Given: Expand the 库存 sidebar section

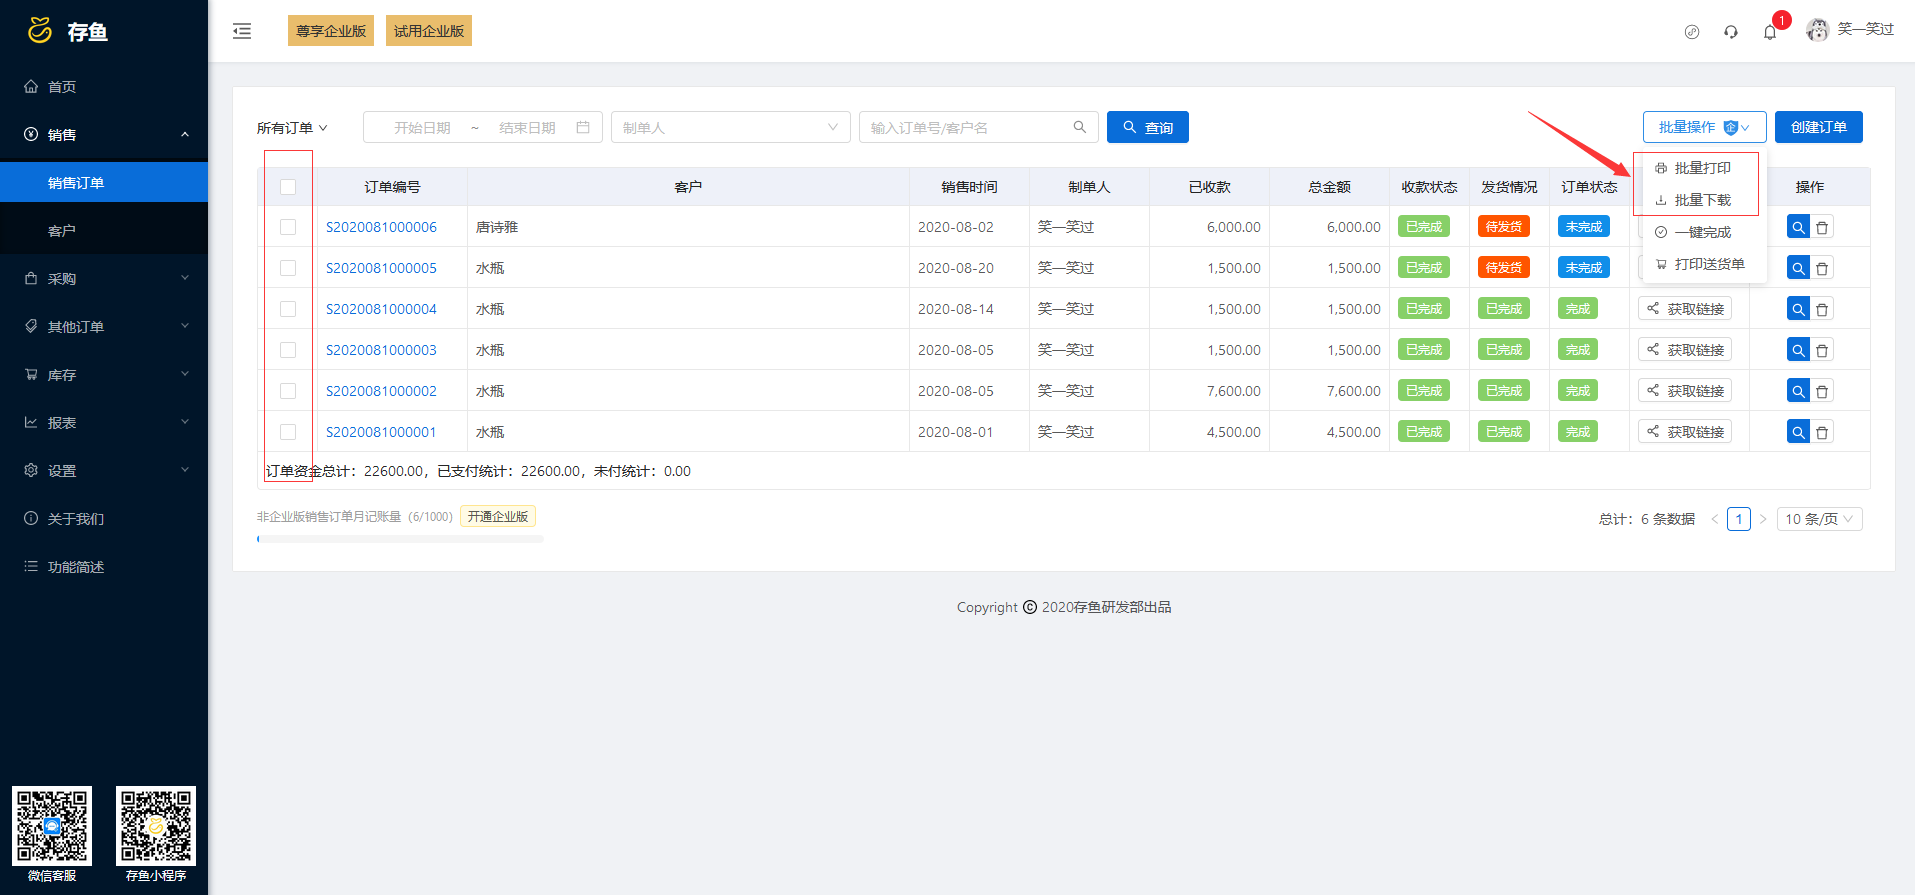Looking at the screenshot, I should 104,375.
